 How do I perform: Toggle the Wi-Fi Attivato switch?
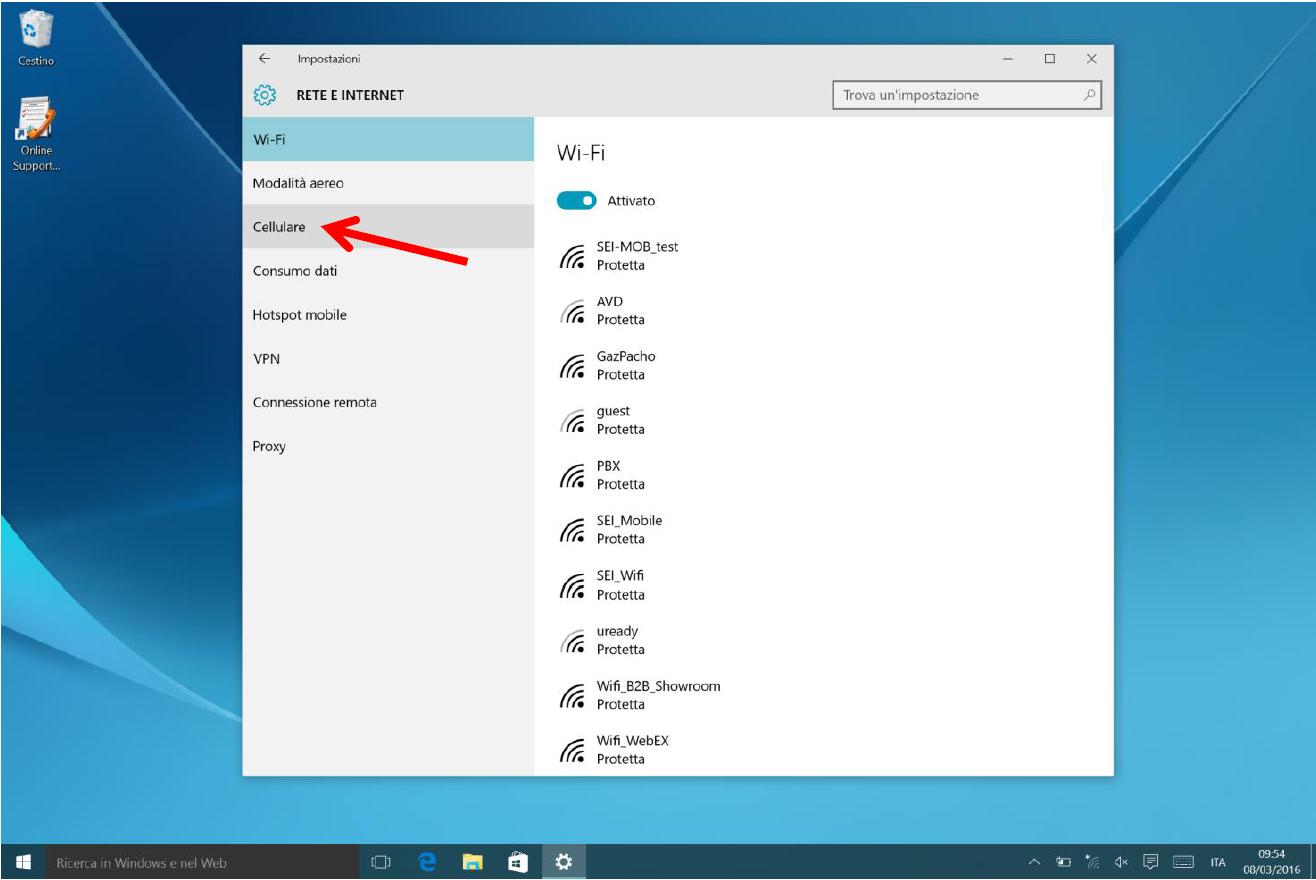(x=576, y=201)
